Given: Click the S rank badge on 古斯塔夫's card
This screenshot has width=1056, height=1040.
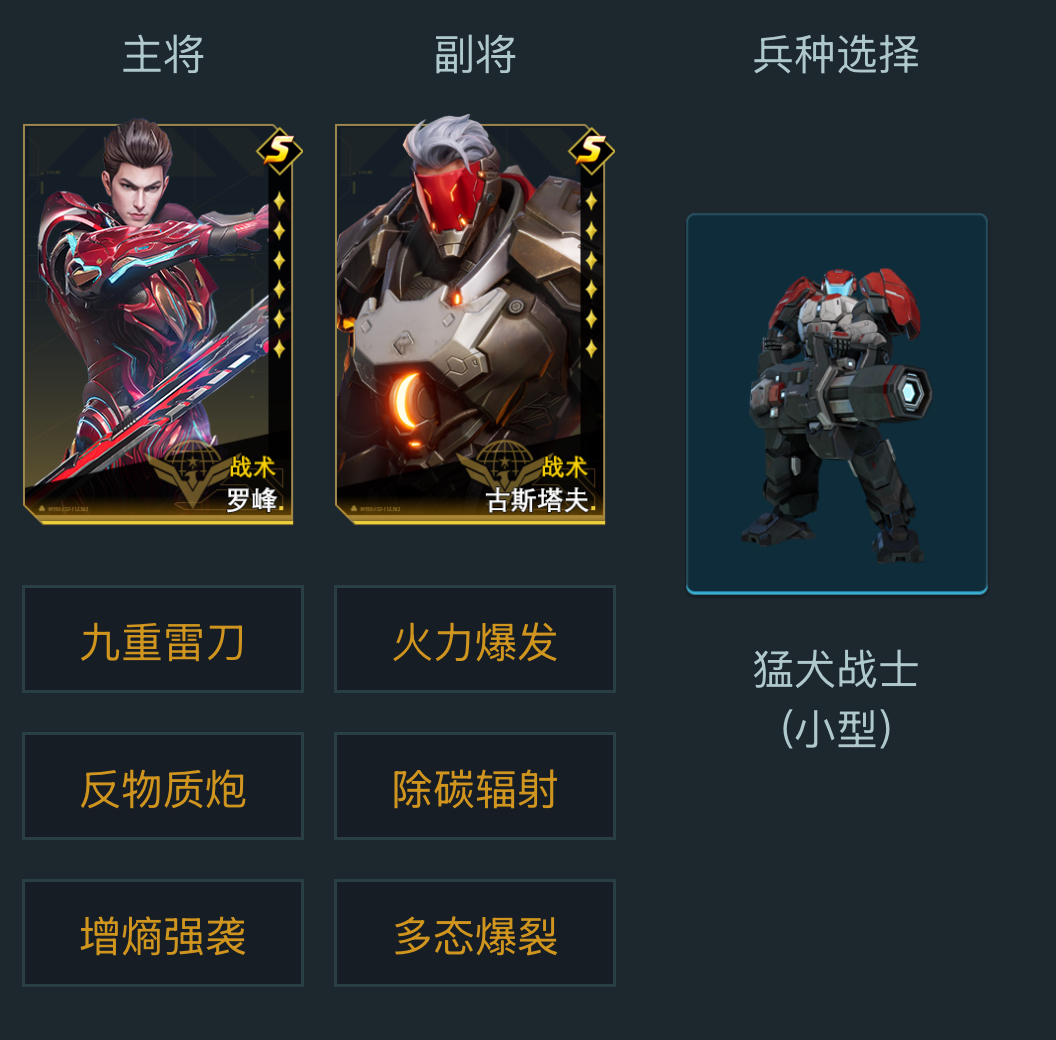Looking at the screenshot, I should (x=591, y=150).
